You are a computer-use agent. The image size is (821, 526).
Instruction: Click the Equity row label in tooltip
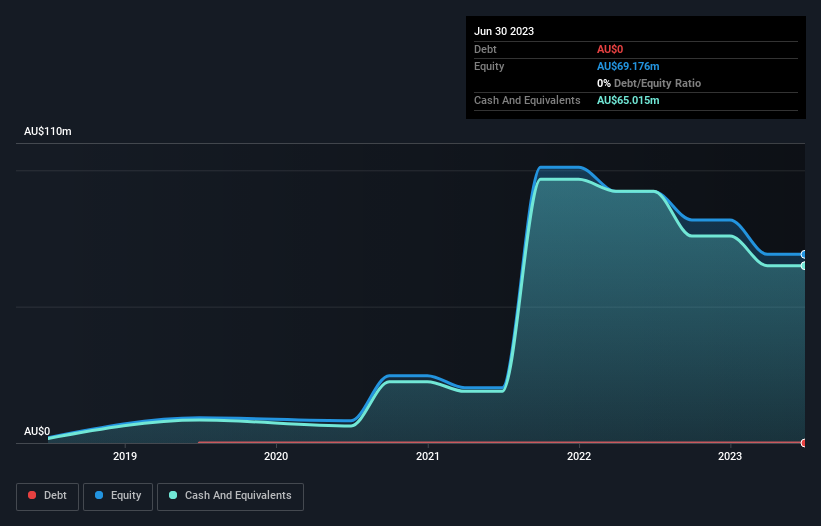point(489,66)
